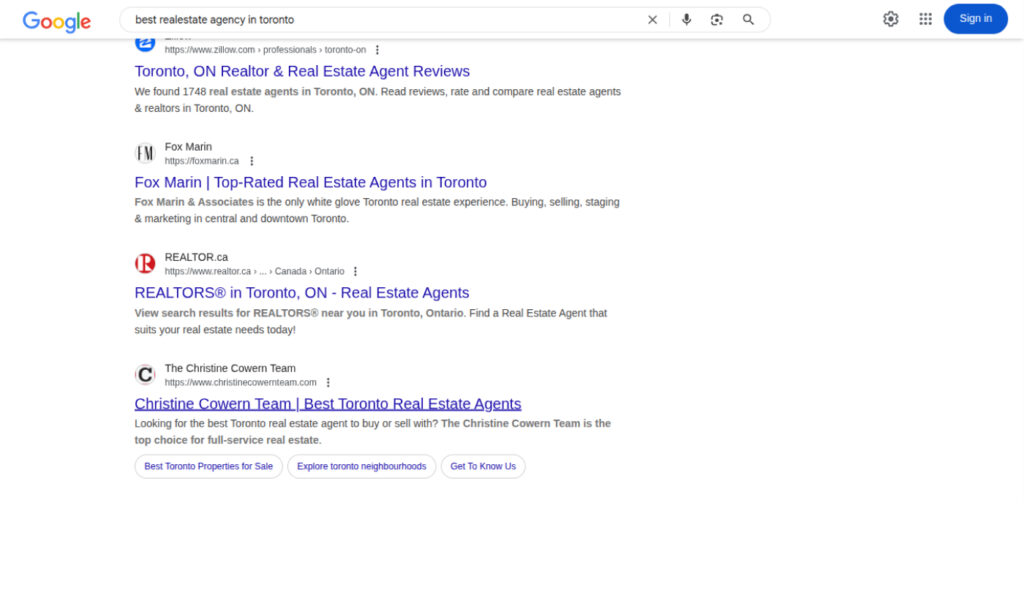Click christinecowernteam.com URL text
The height and width of the screenshot is (614, 1024).
pyautogui.click(x=240, y=382)
